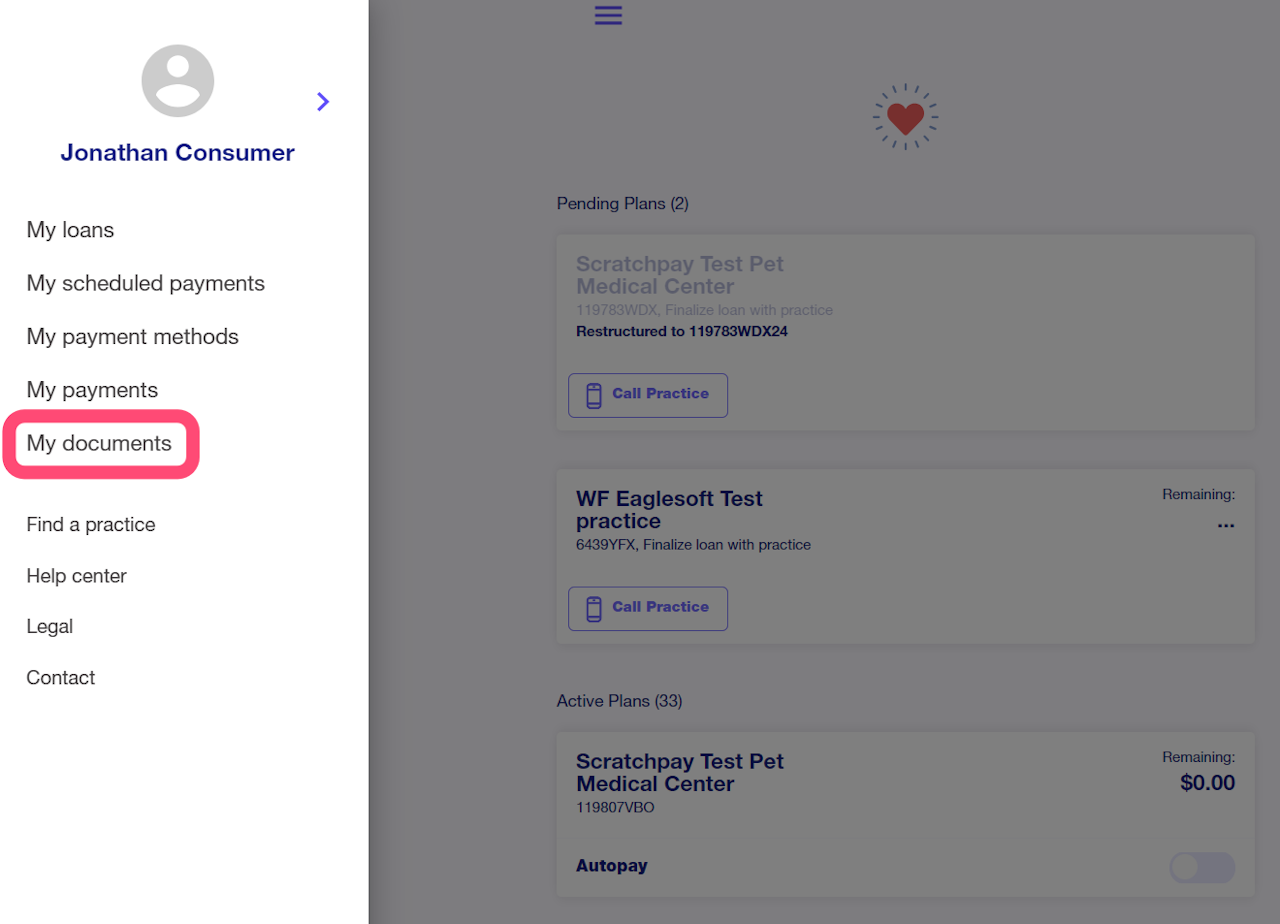1280x924 pixels.
Task: Open the three-dot Remaining menu on WF Eaglesoft
Action: tap(1225, 525)
